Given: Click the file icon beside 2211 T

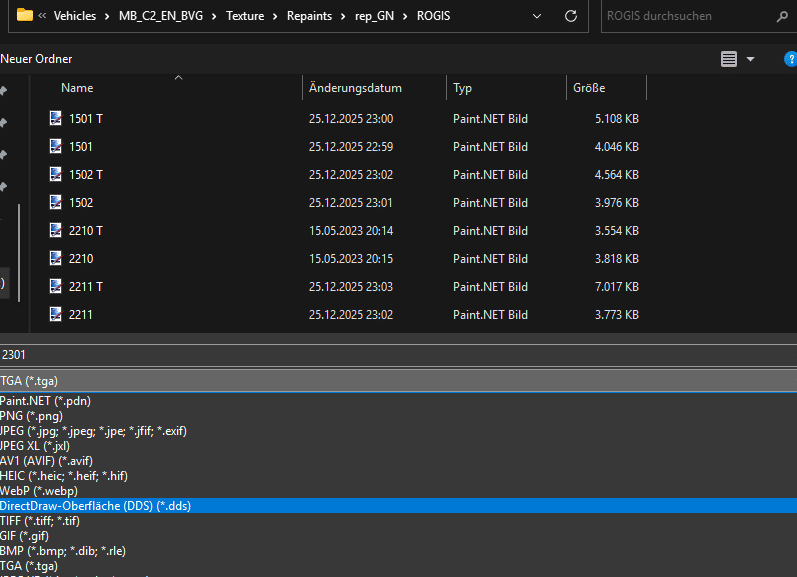Looking at the screenshot, I should pos(56,286).
